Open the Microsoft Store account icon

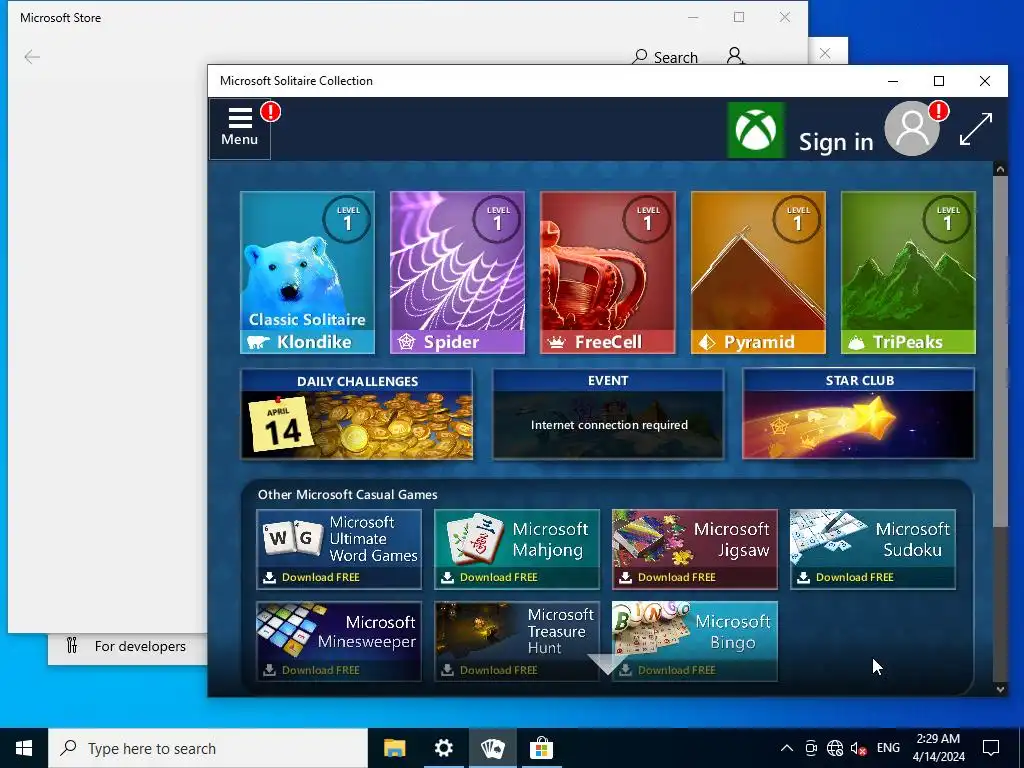tap(735, 56)
